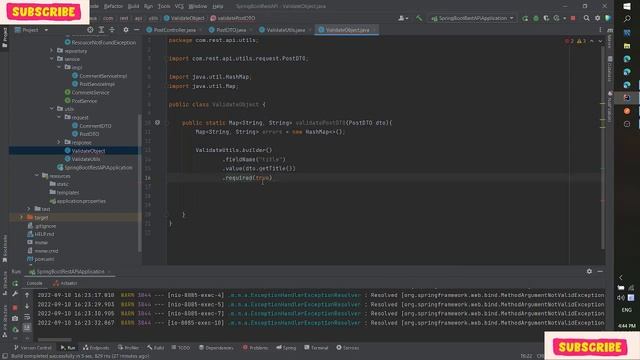Run with Coverage using the shield icon
Image resolution: width=640 pixels, height=360 pixels.
[546, 18]
